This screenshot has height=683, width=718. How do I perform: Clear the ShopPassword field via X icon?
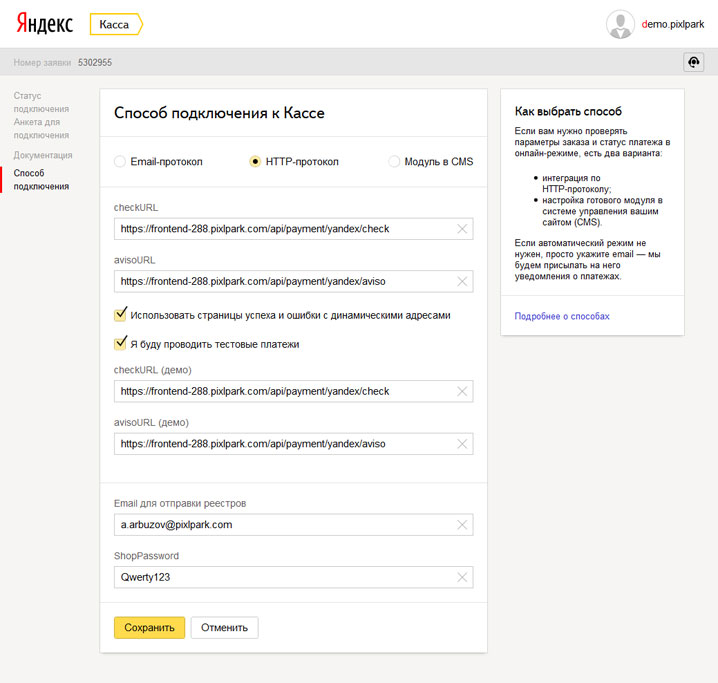(462, 578)
